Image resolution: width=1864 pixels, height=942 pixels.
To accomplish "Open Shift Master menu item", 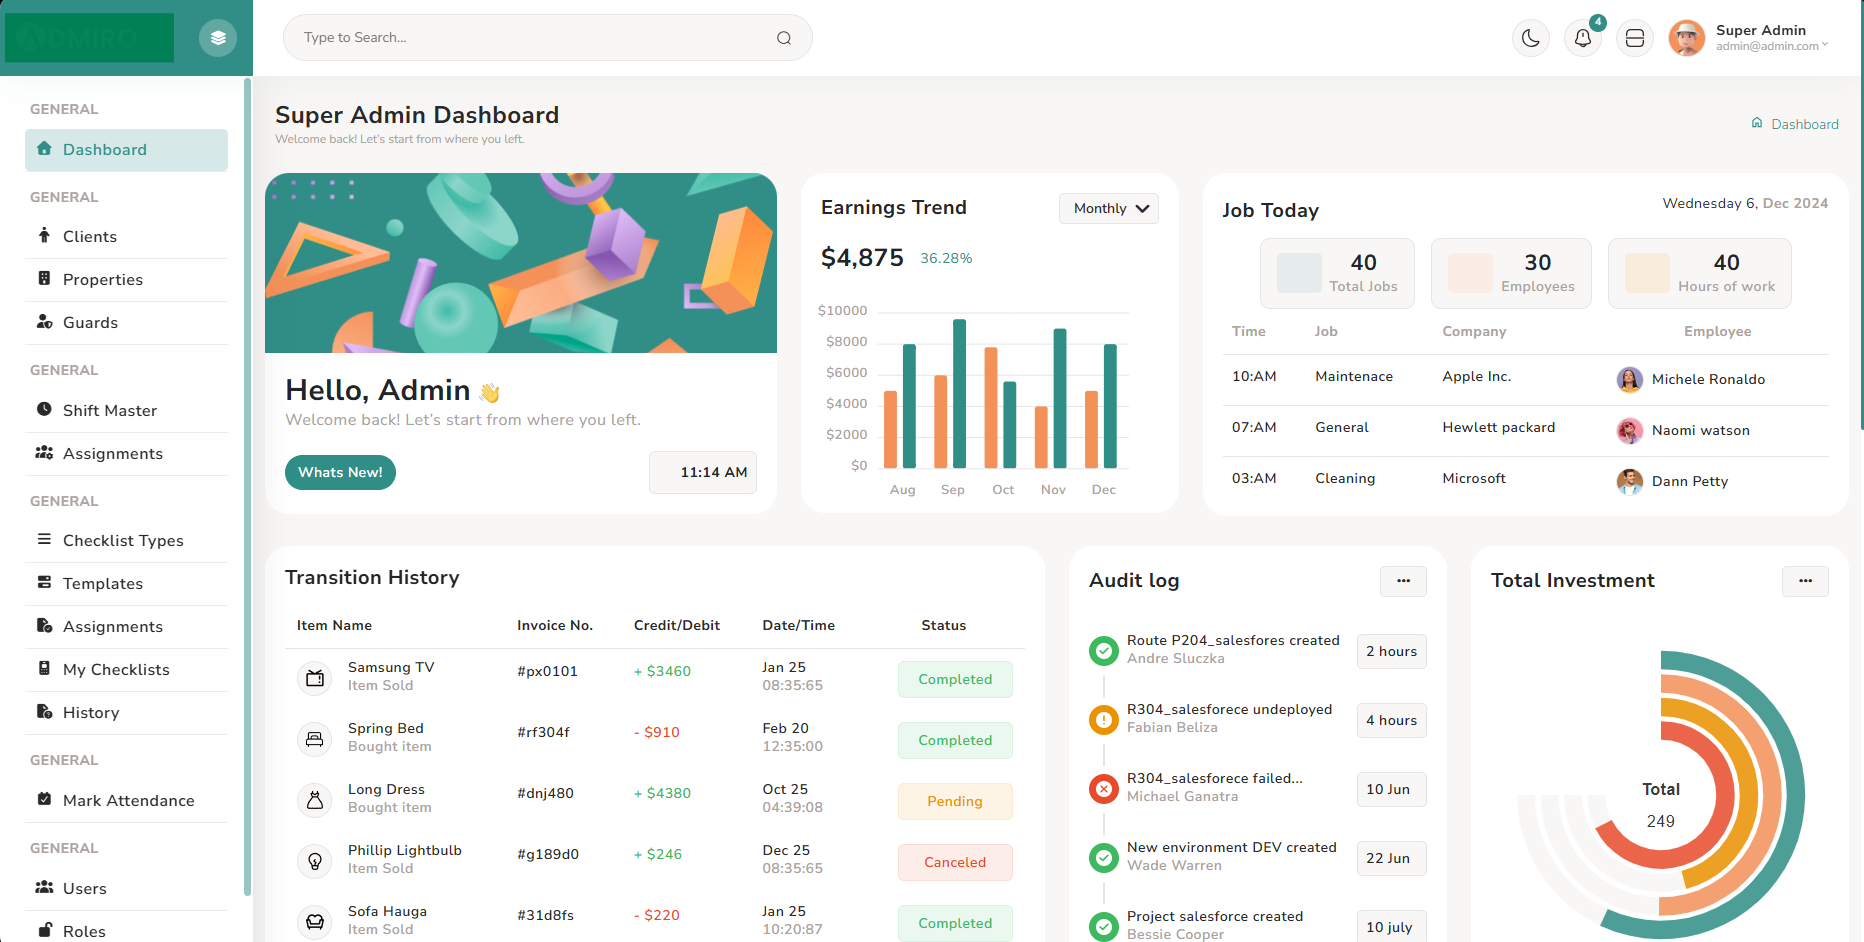I will pos(110,411).
